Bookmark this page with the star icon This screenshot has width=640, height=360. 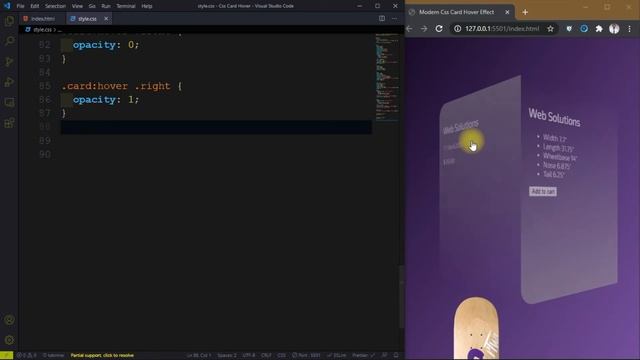tap(550, 29)
